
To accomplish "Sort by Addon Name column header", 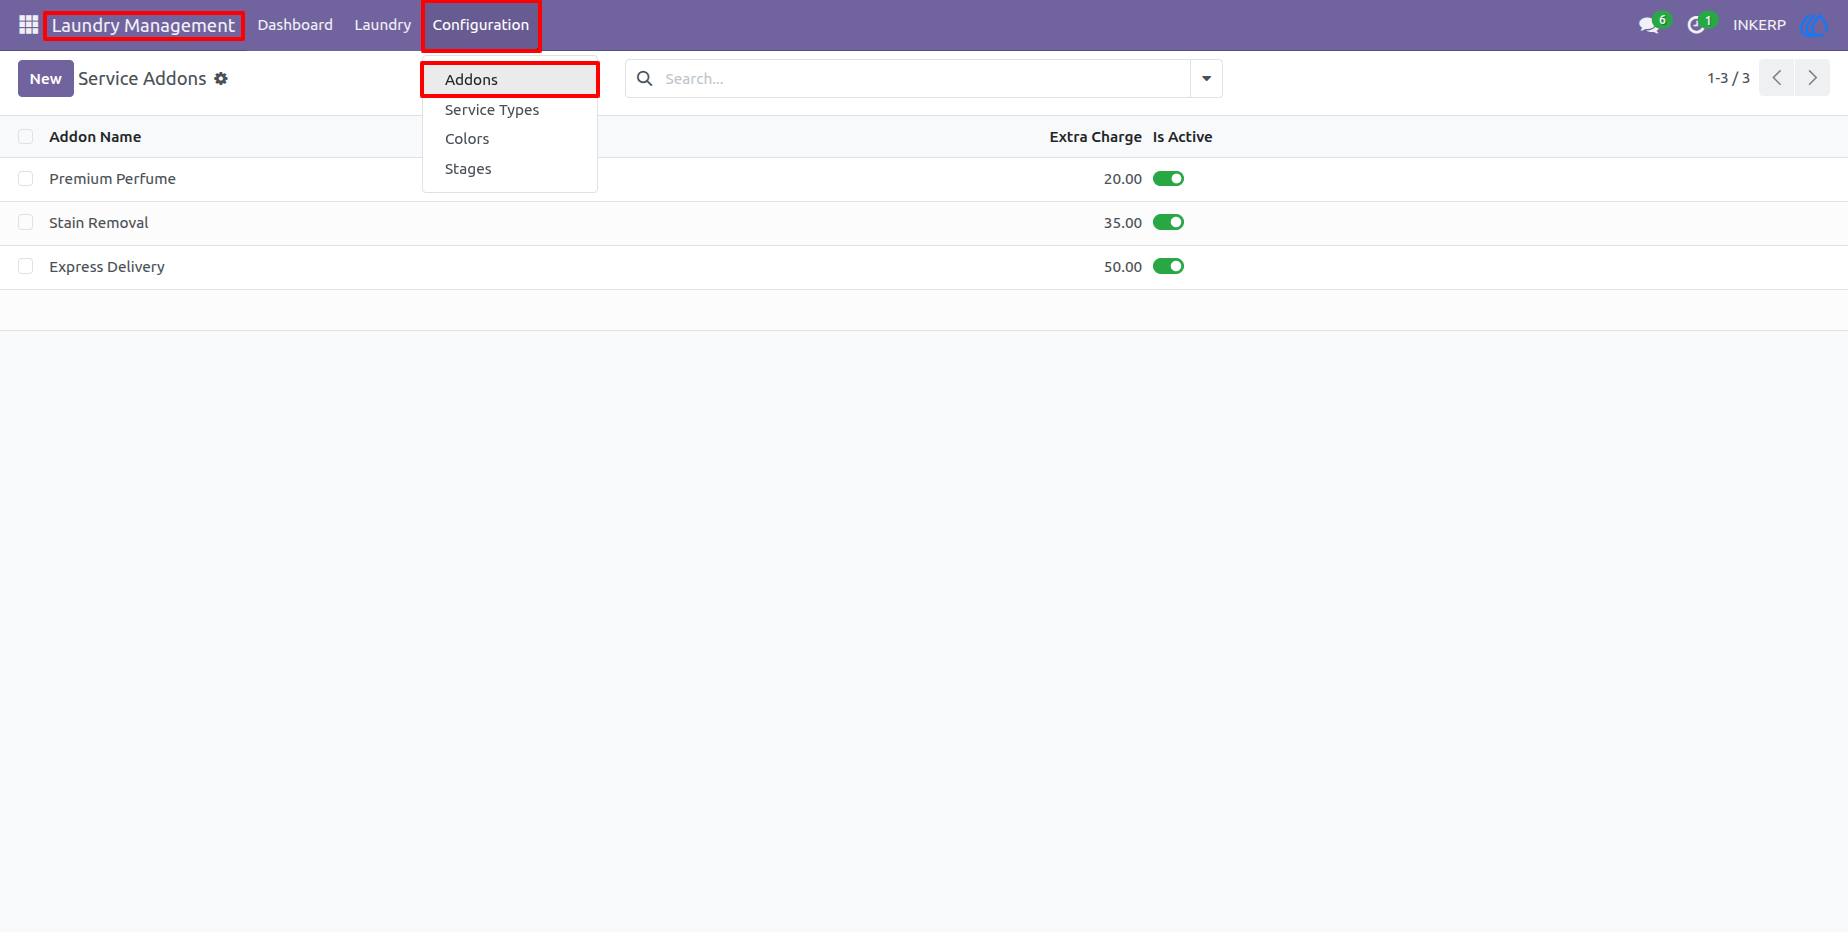I will (x=95, y=137).
